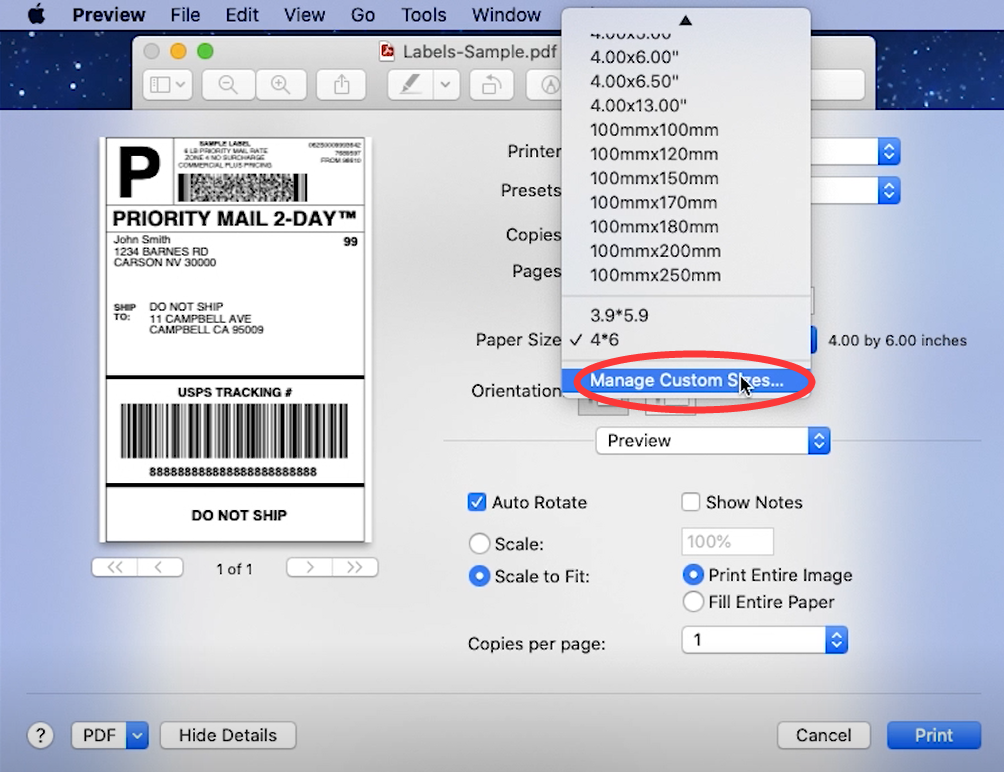This screenshot has width=1004, height=772.
Task: Click the rotate toolbar icon
Action: point(491,84)
